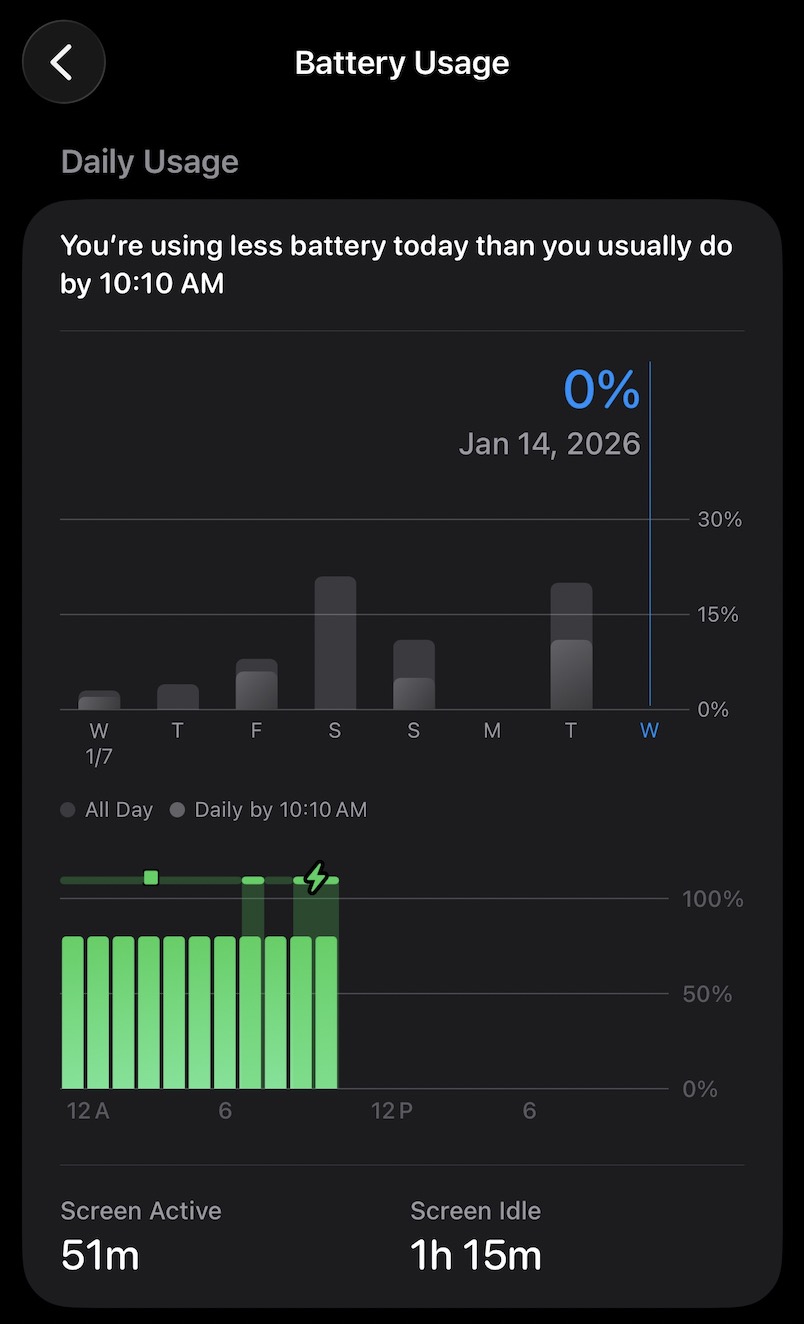Image resolution: width=804 pixels, height=1324 pixels.
Task: Tap the Daily Usage section header
Action: coord(150,162)
